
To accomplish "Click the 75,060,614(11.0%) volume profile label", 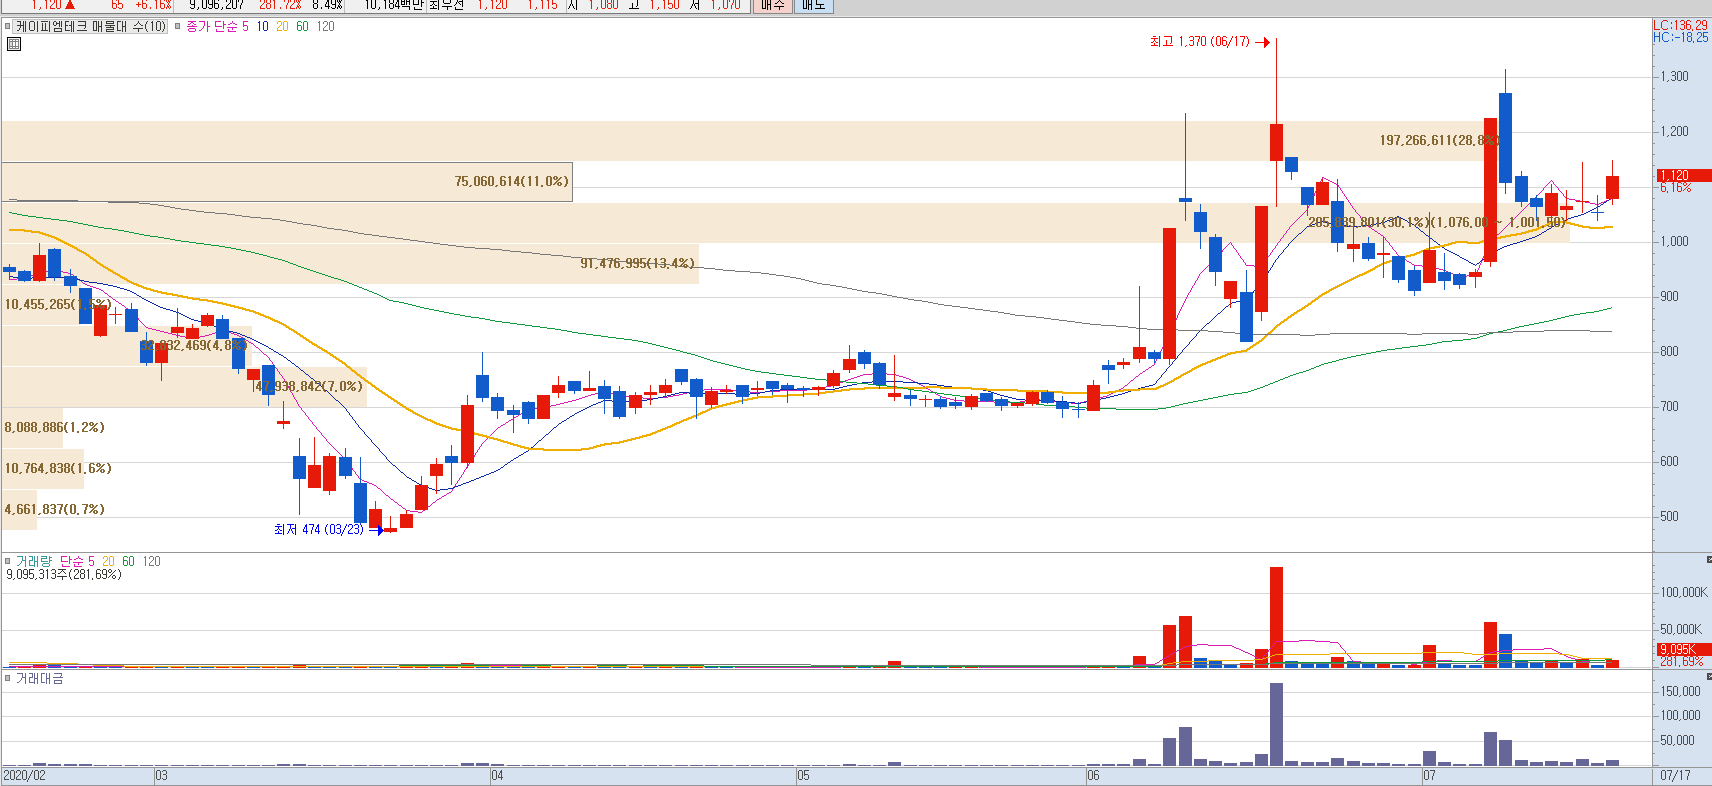I will point(511,181).
